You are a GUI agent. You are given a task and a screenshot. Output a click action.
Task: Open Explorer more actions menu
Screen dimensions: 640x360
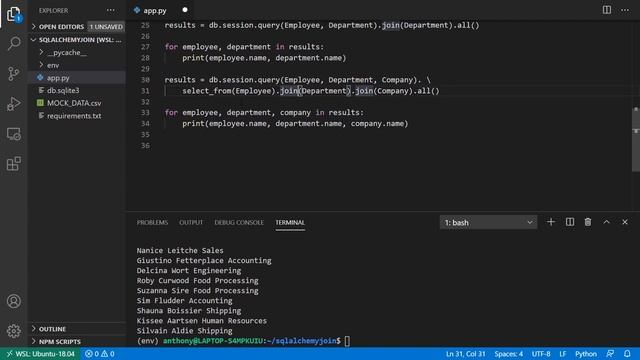(111, 10)
